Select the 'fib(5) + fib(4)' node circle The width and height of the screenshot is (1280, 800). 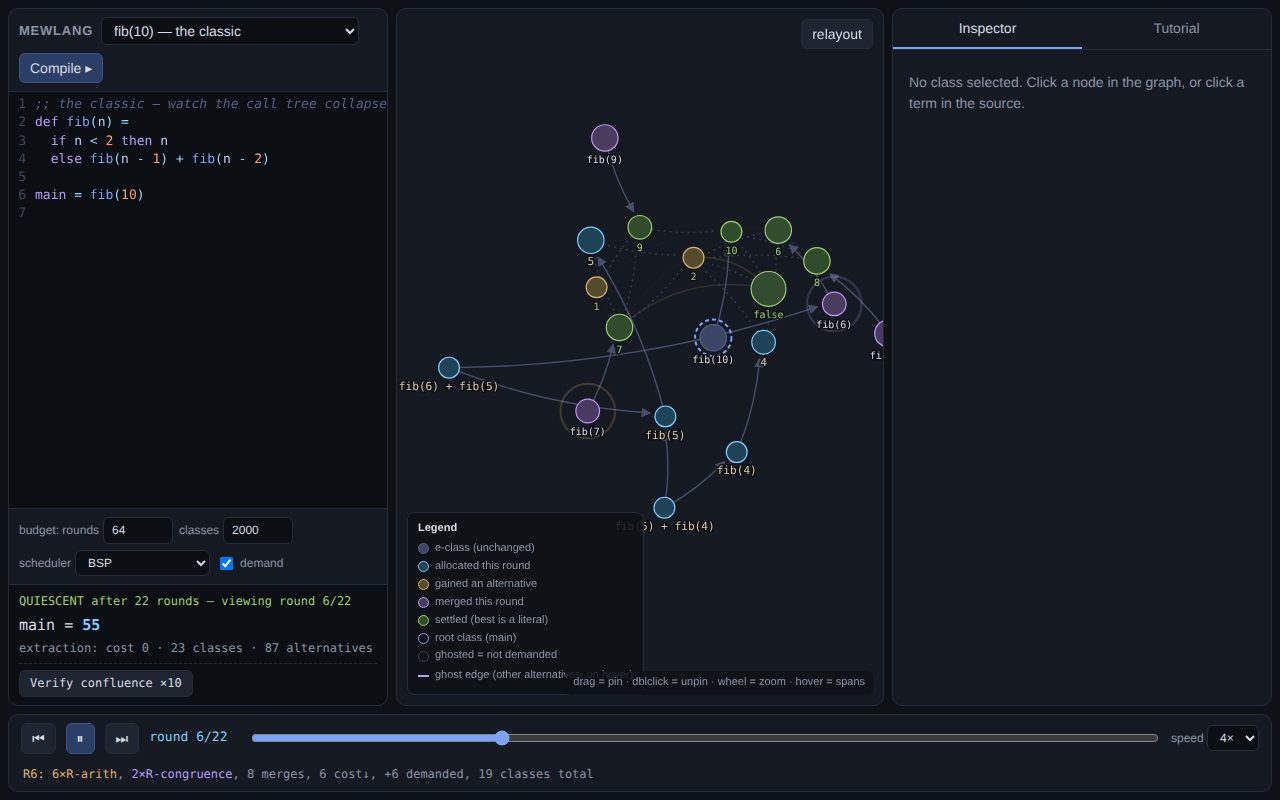pos(664,508)
